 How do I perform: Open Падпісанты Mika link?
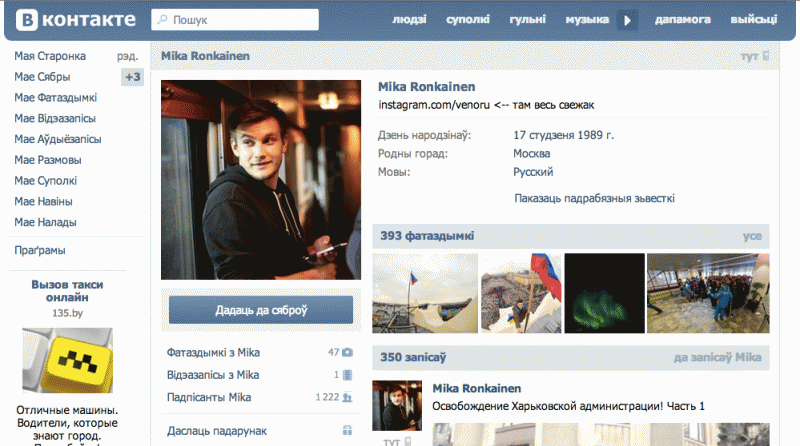click(209, 398)
